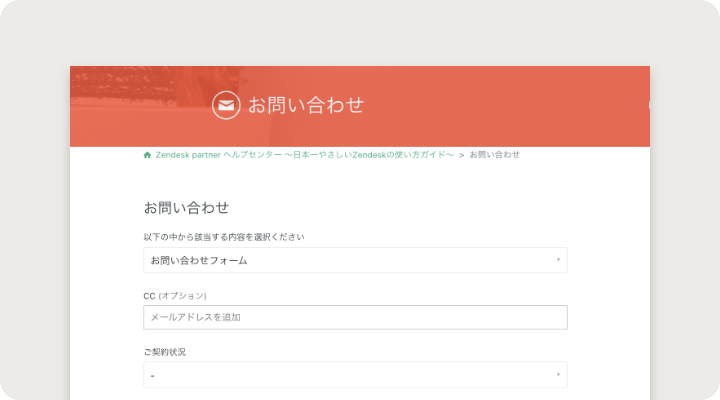Viewport: 720px width, 400px height.
Task: Click the dash value in ご契約状況 selector
Action: tap(152, 375)
